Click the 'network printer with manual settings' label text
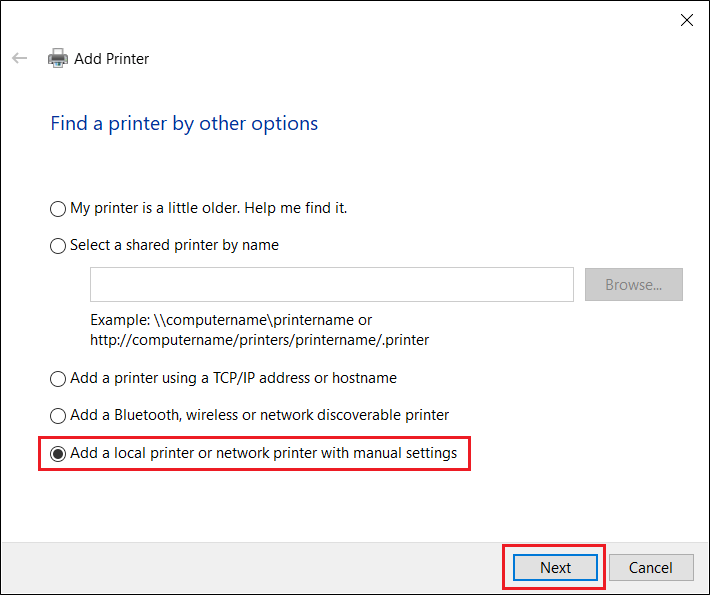This screenshot has width=710, height=595. click(x=336, y=453)
